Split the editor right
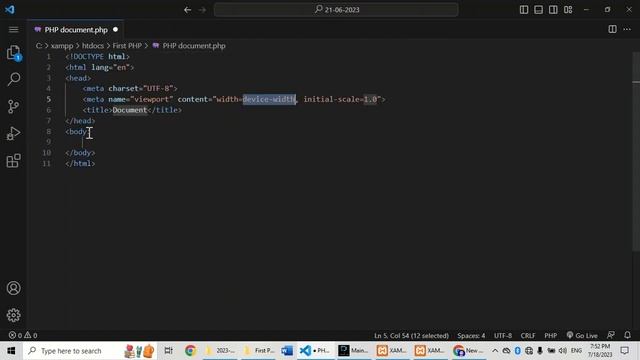The height and width of the screenshot is (360, 640). pyautogui.click(x=612, y=29)
